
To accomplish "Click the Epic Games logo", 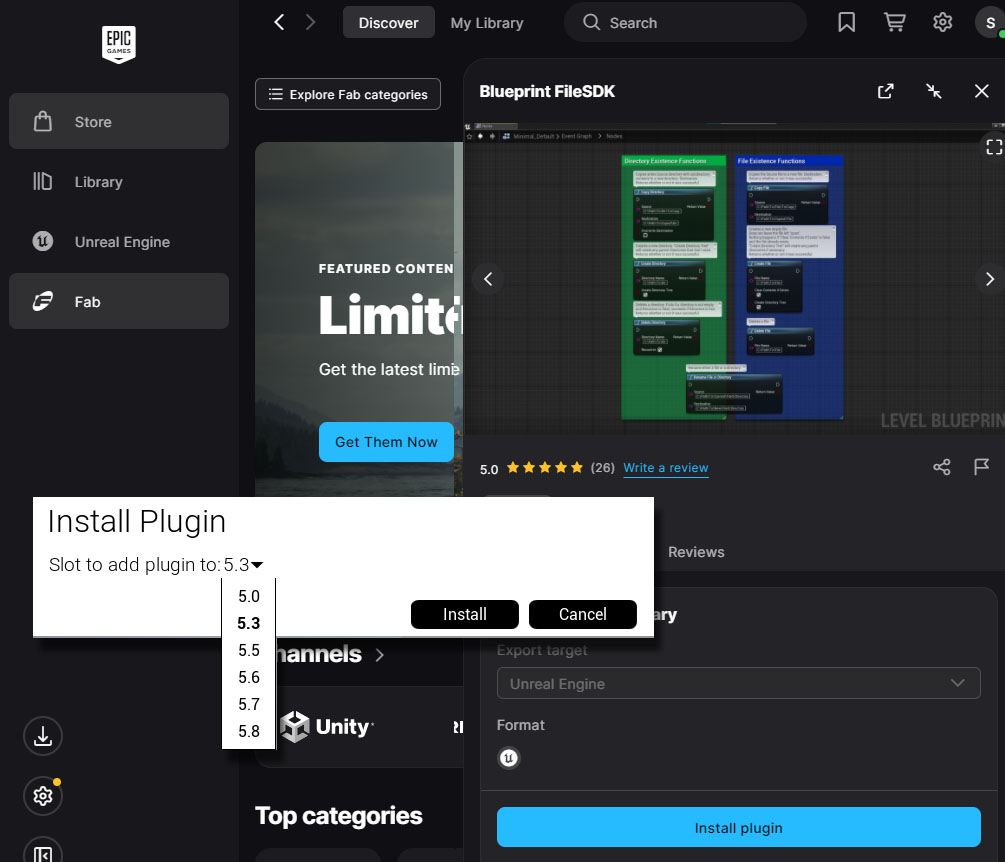I will click(x=119, y=44).
